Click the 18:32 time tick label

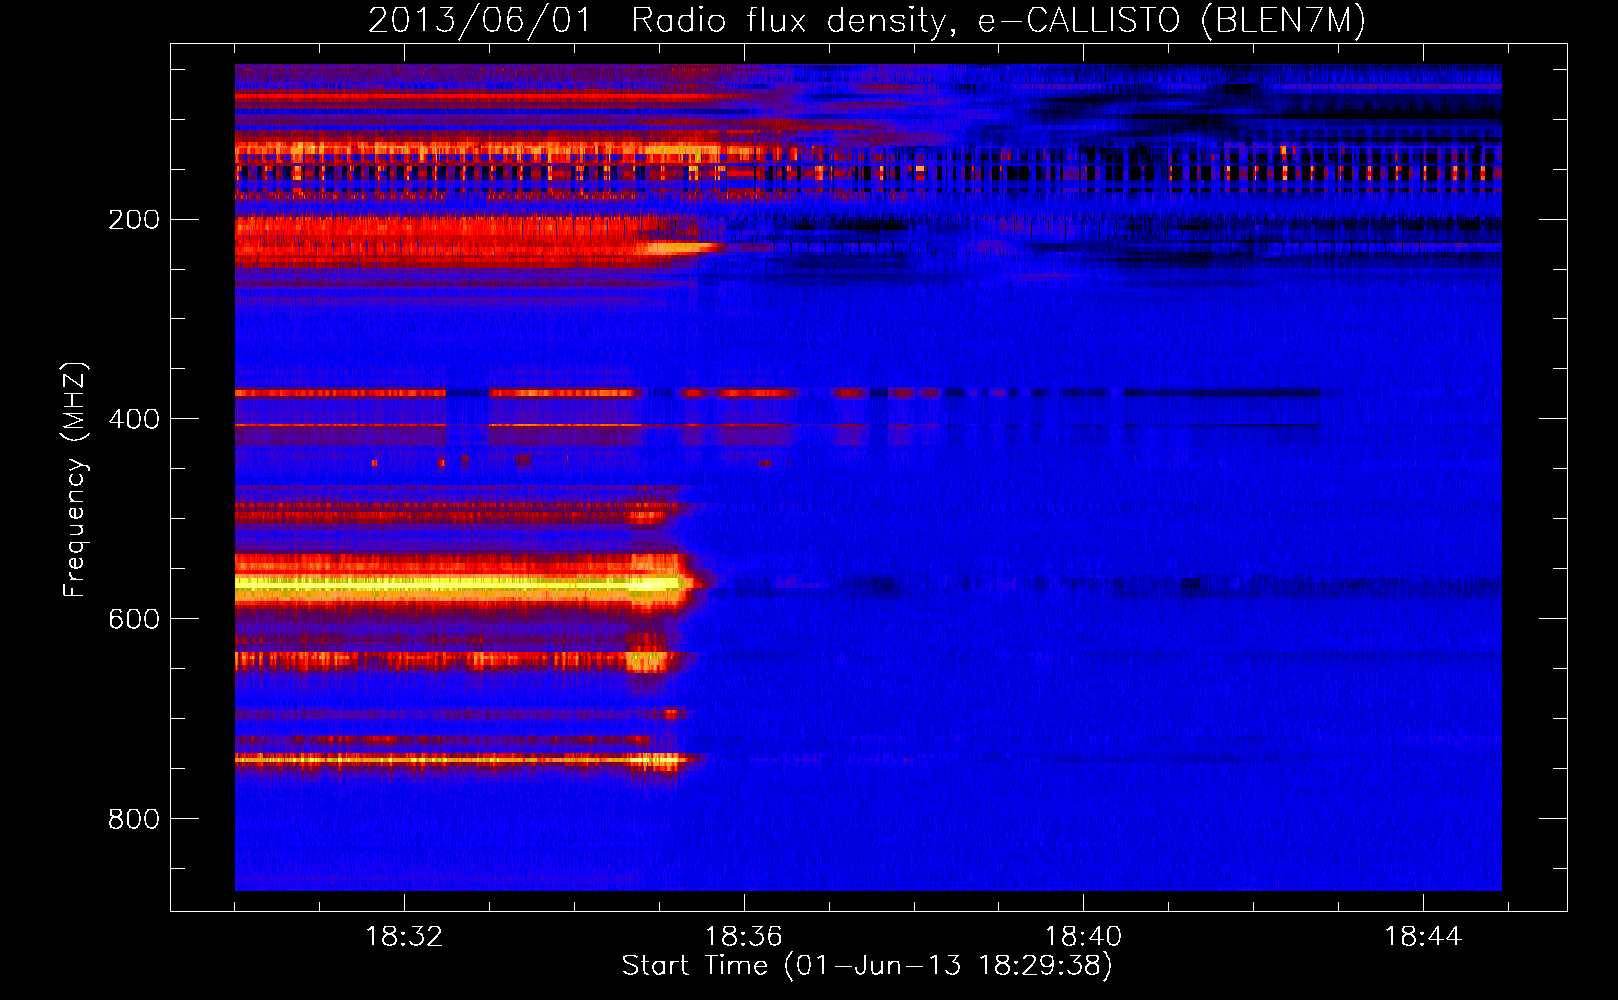coord(404,937)
